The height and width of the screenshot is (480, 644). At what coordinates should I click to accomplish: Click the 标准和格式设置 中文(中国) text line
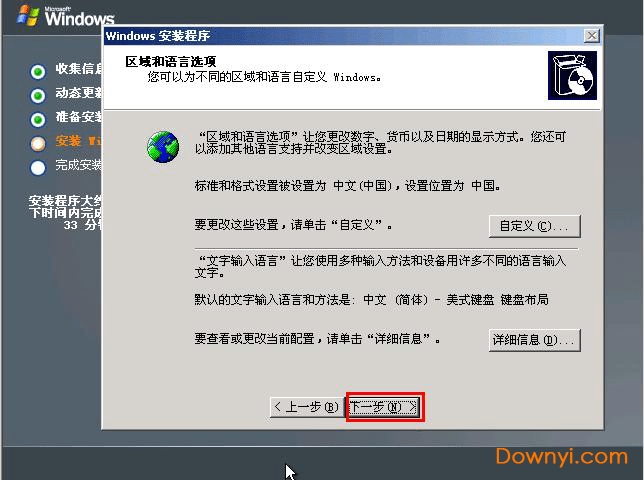pyautogui.click(x=347, y=186)
